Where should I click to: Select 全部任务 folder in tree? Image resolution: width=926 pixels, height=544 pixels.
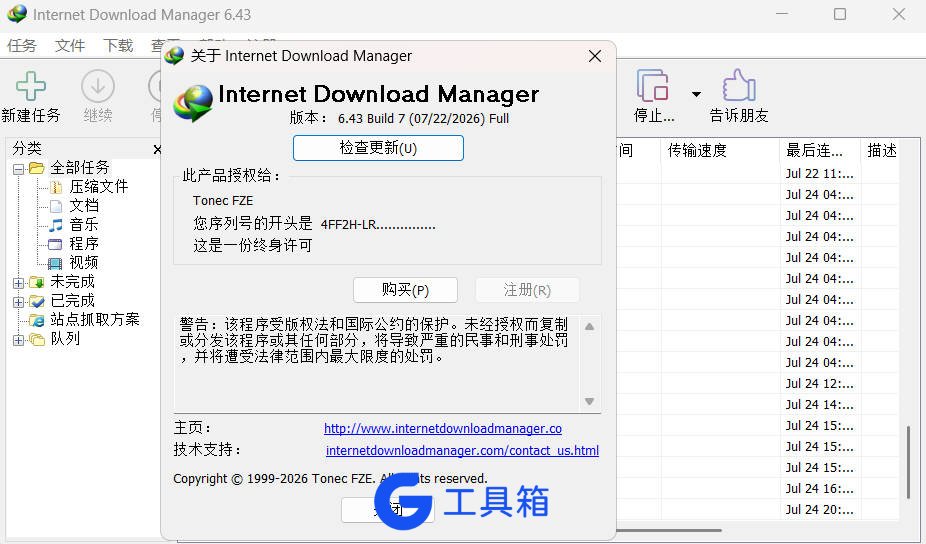(80, 168)
